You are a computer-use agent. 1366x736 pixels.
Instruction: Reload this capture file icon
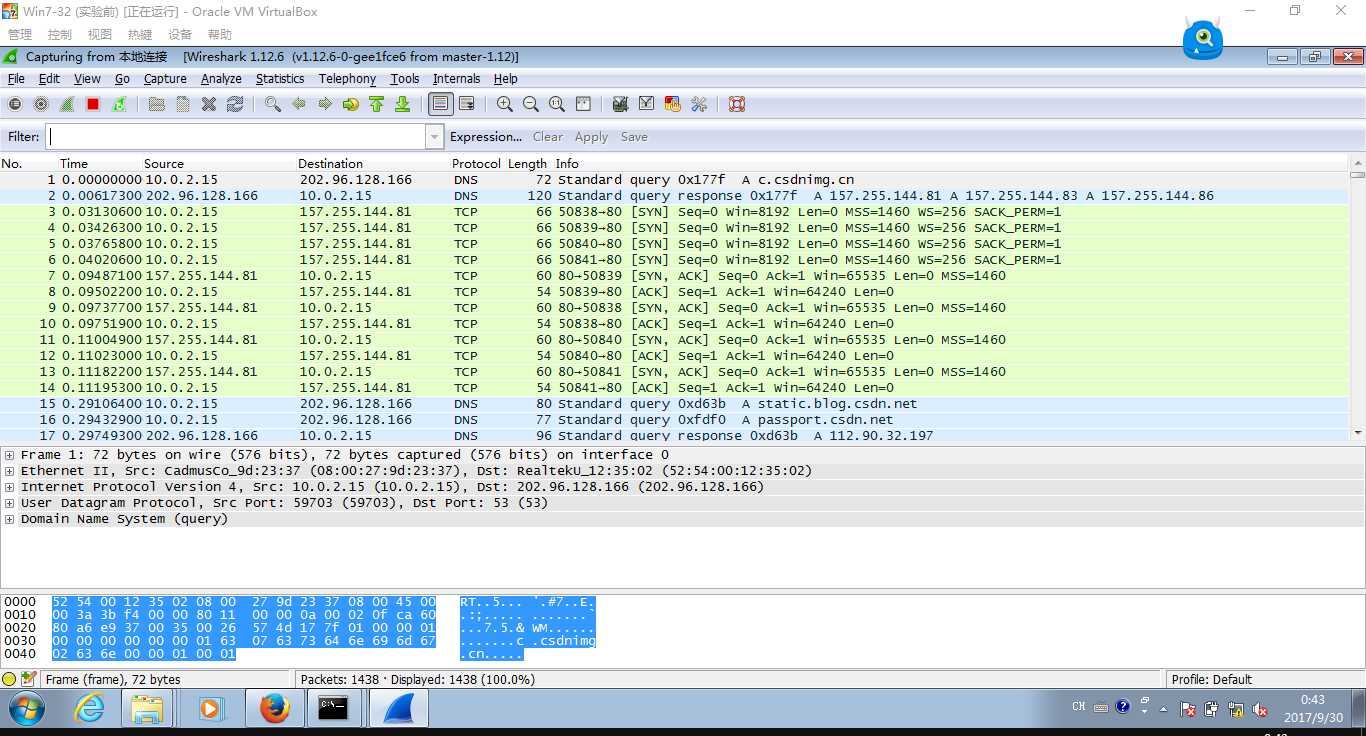(235, 104)
